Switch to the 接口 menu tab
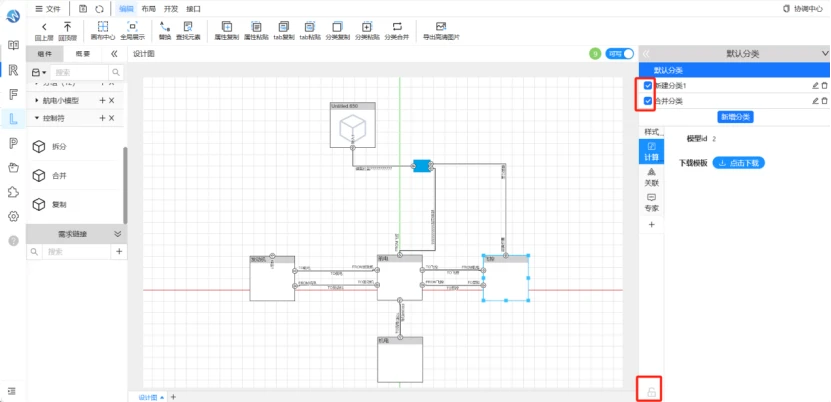Screen dimensions: 831x402 pos(193,8)
